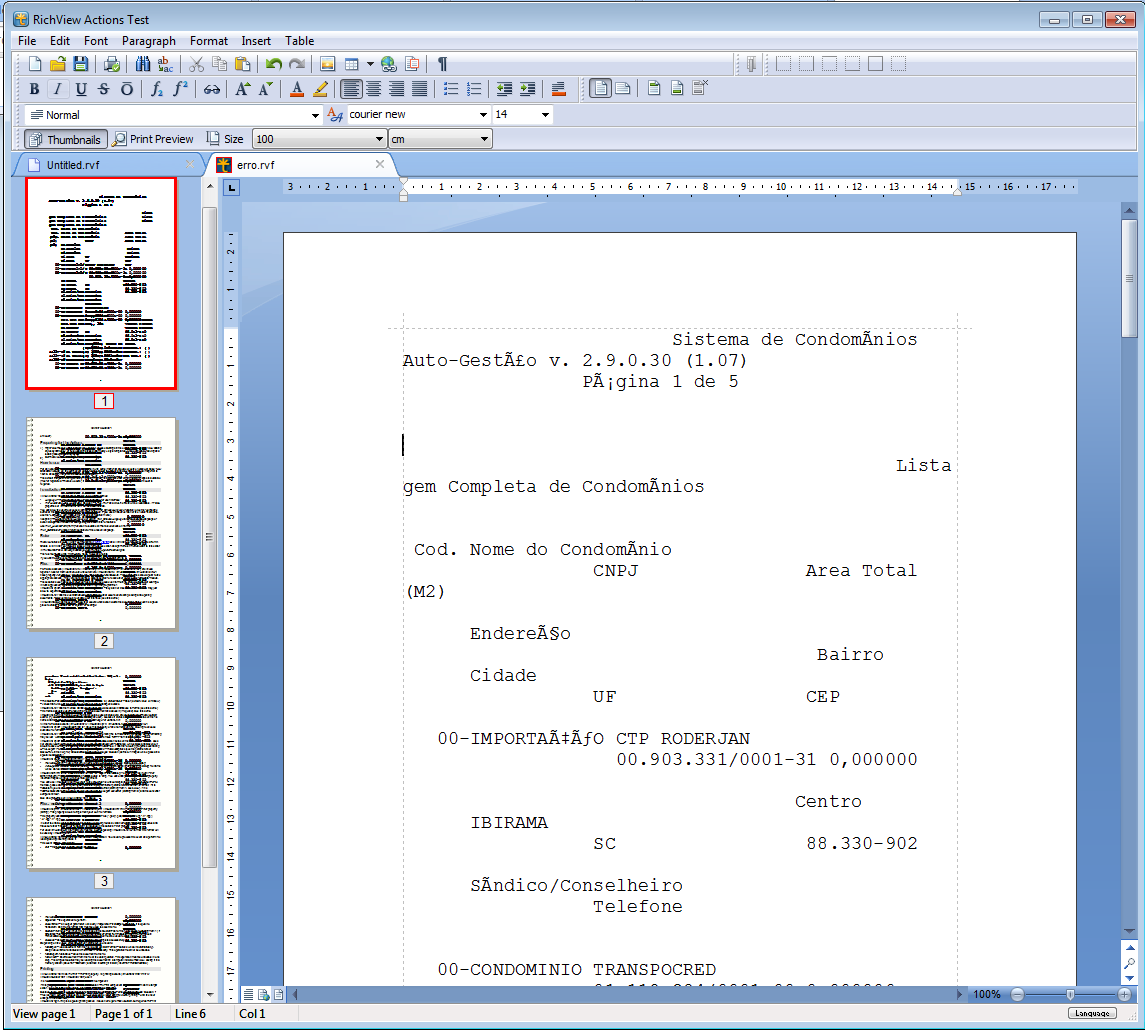
Task: Click the Zoom out minus button
Action: 1017,995
